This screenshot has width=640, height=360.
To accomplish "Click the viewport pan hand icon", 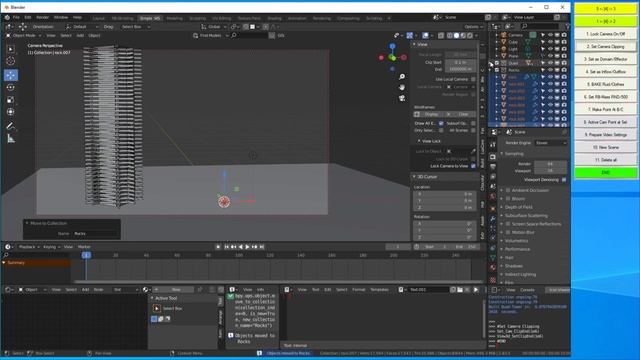I will (402, 87).
